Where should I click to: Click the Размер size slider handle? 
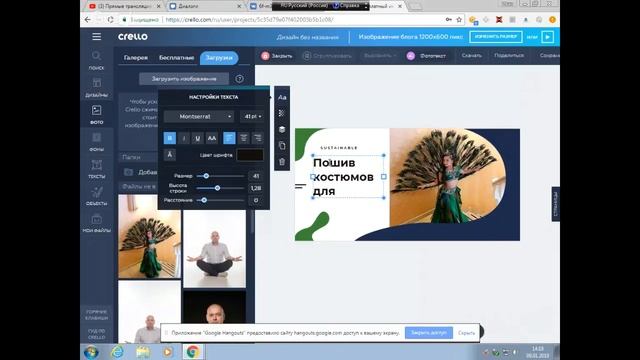206,176
